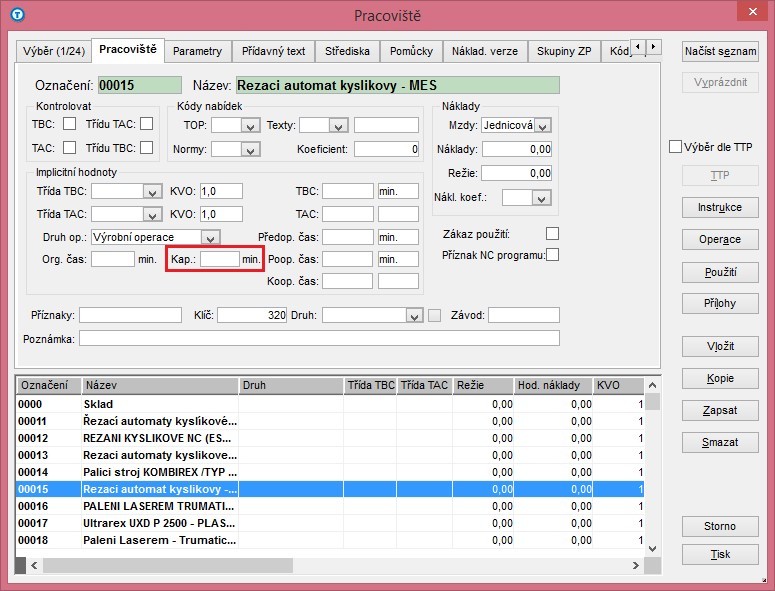775x591 pixels.
Task: Expand the Třída TBC dropdown
Action: 152,191
